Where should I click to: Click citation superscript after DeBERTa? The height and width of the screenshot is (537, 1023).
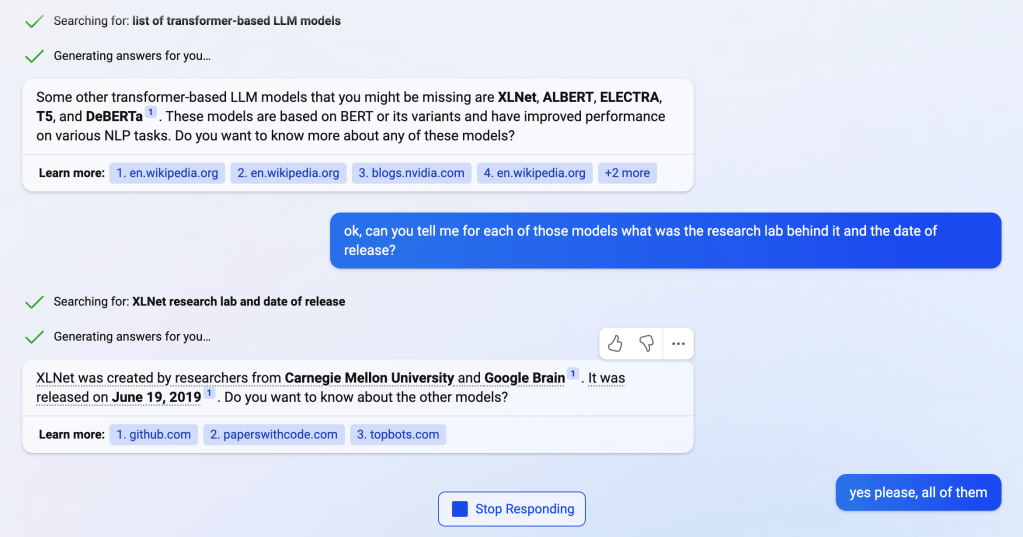(x=151, y=112)
